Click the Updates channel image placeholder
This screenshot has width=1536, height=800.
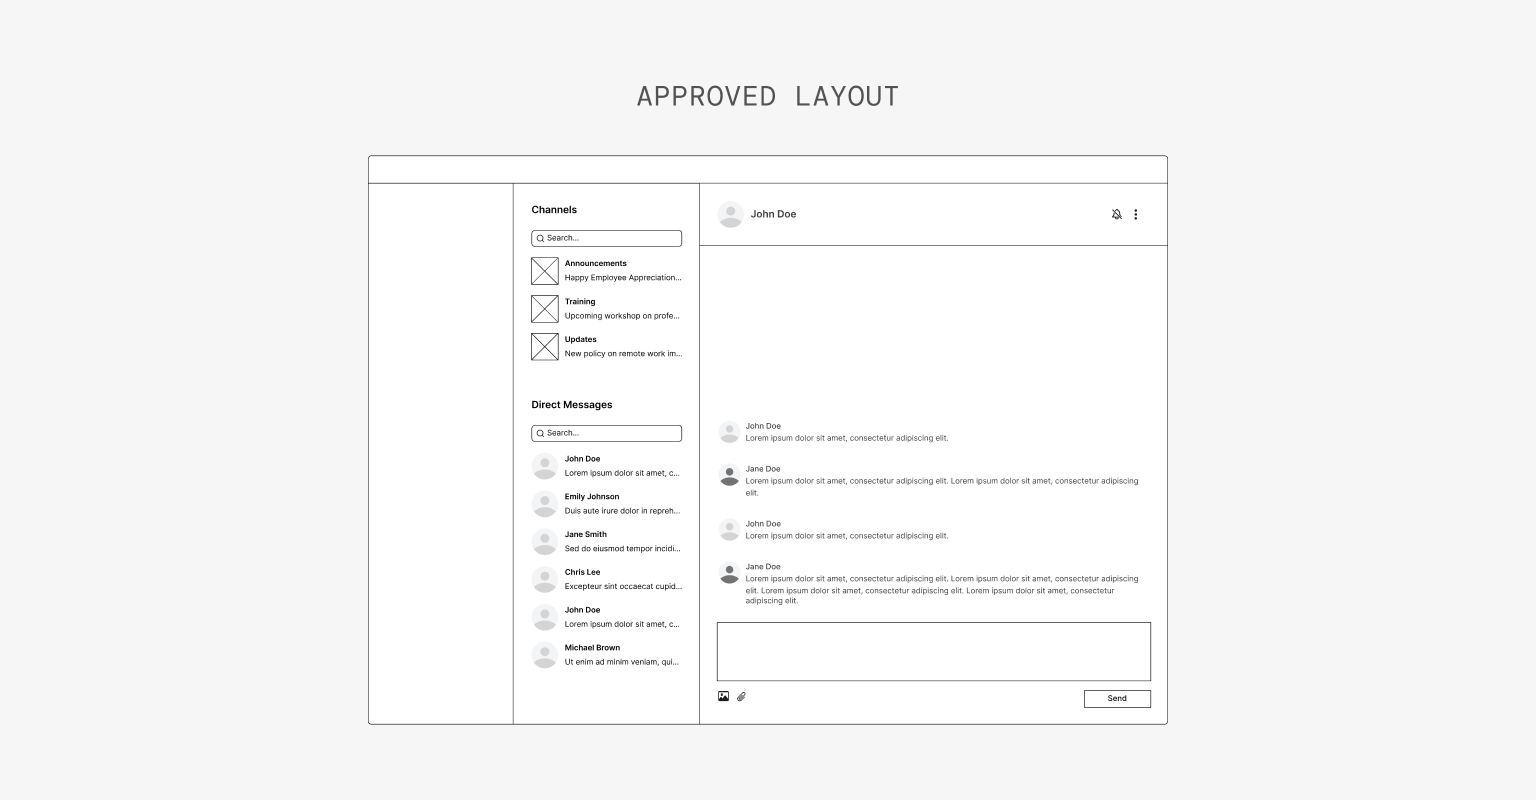pyautogui.click(x=545, y=347)
